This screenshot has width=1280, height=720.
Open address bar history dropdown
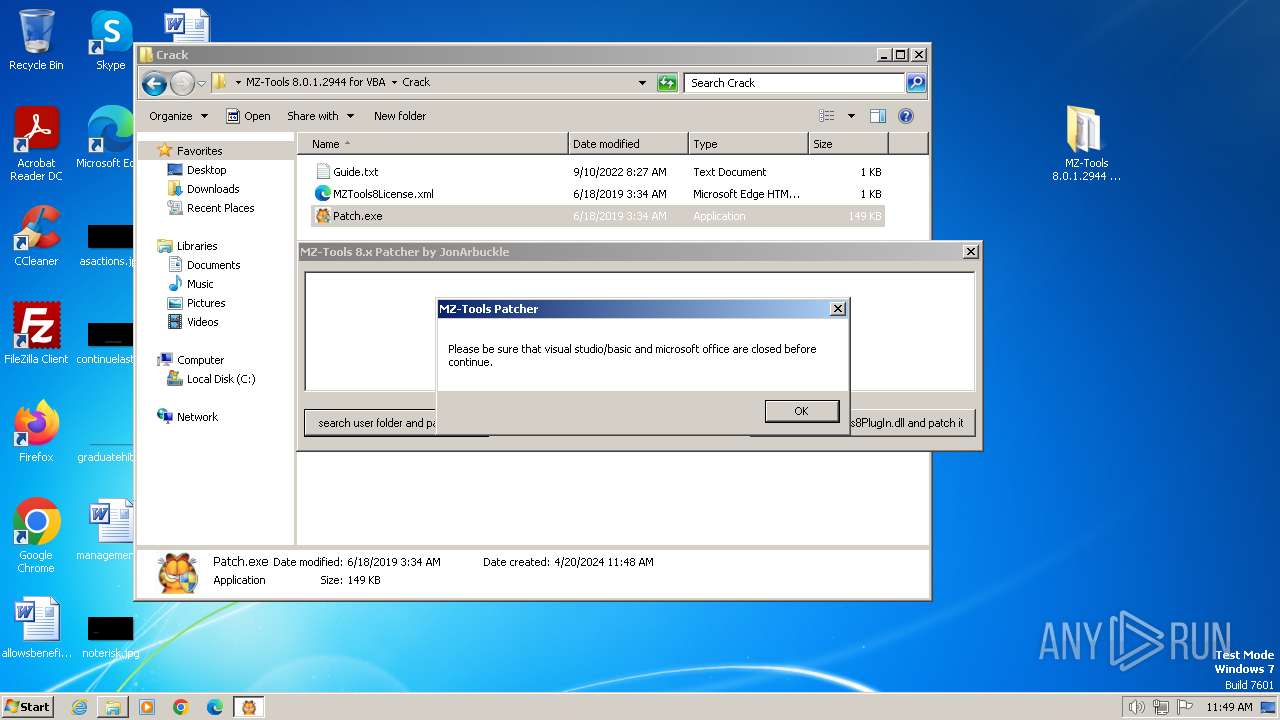642,83
